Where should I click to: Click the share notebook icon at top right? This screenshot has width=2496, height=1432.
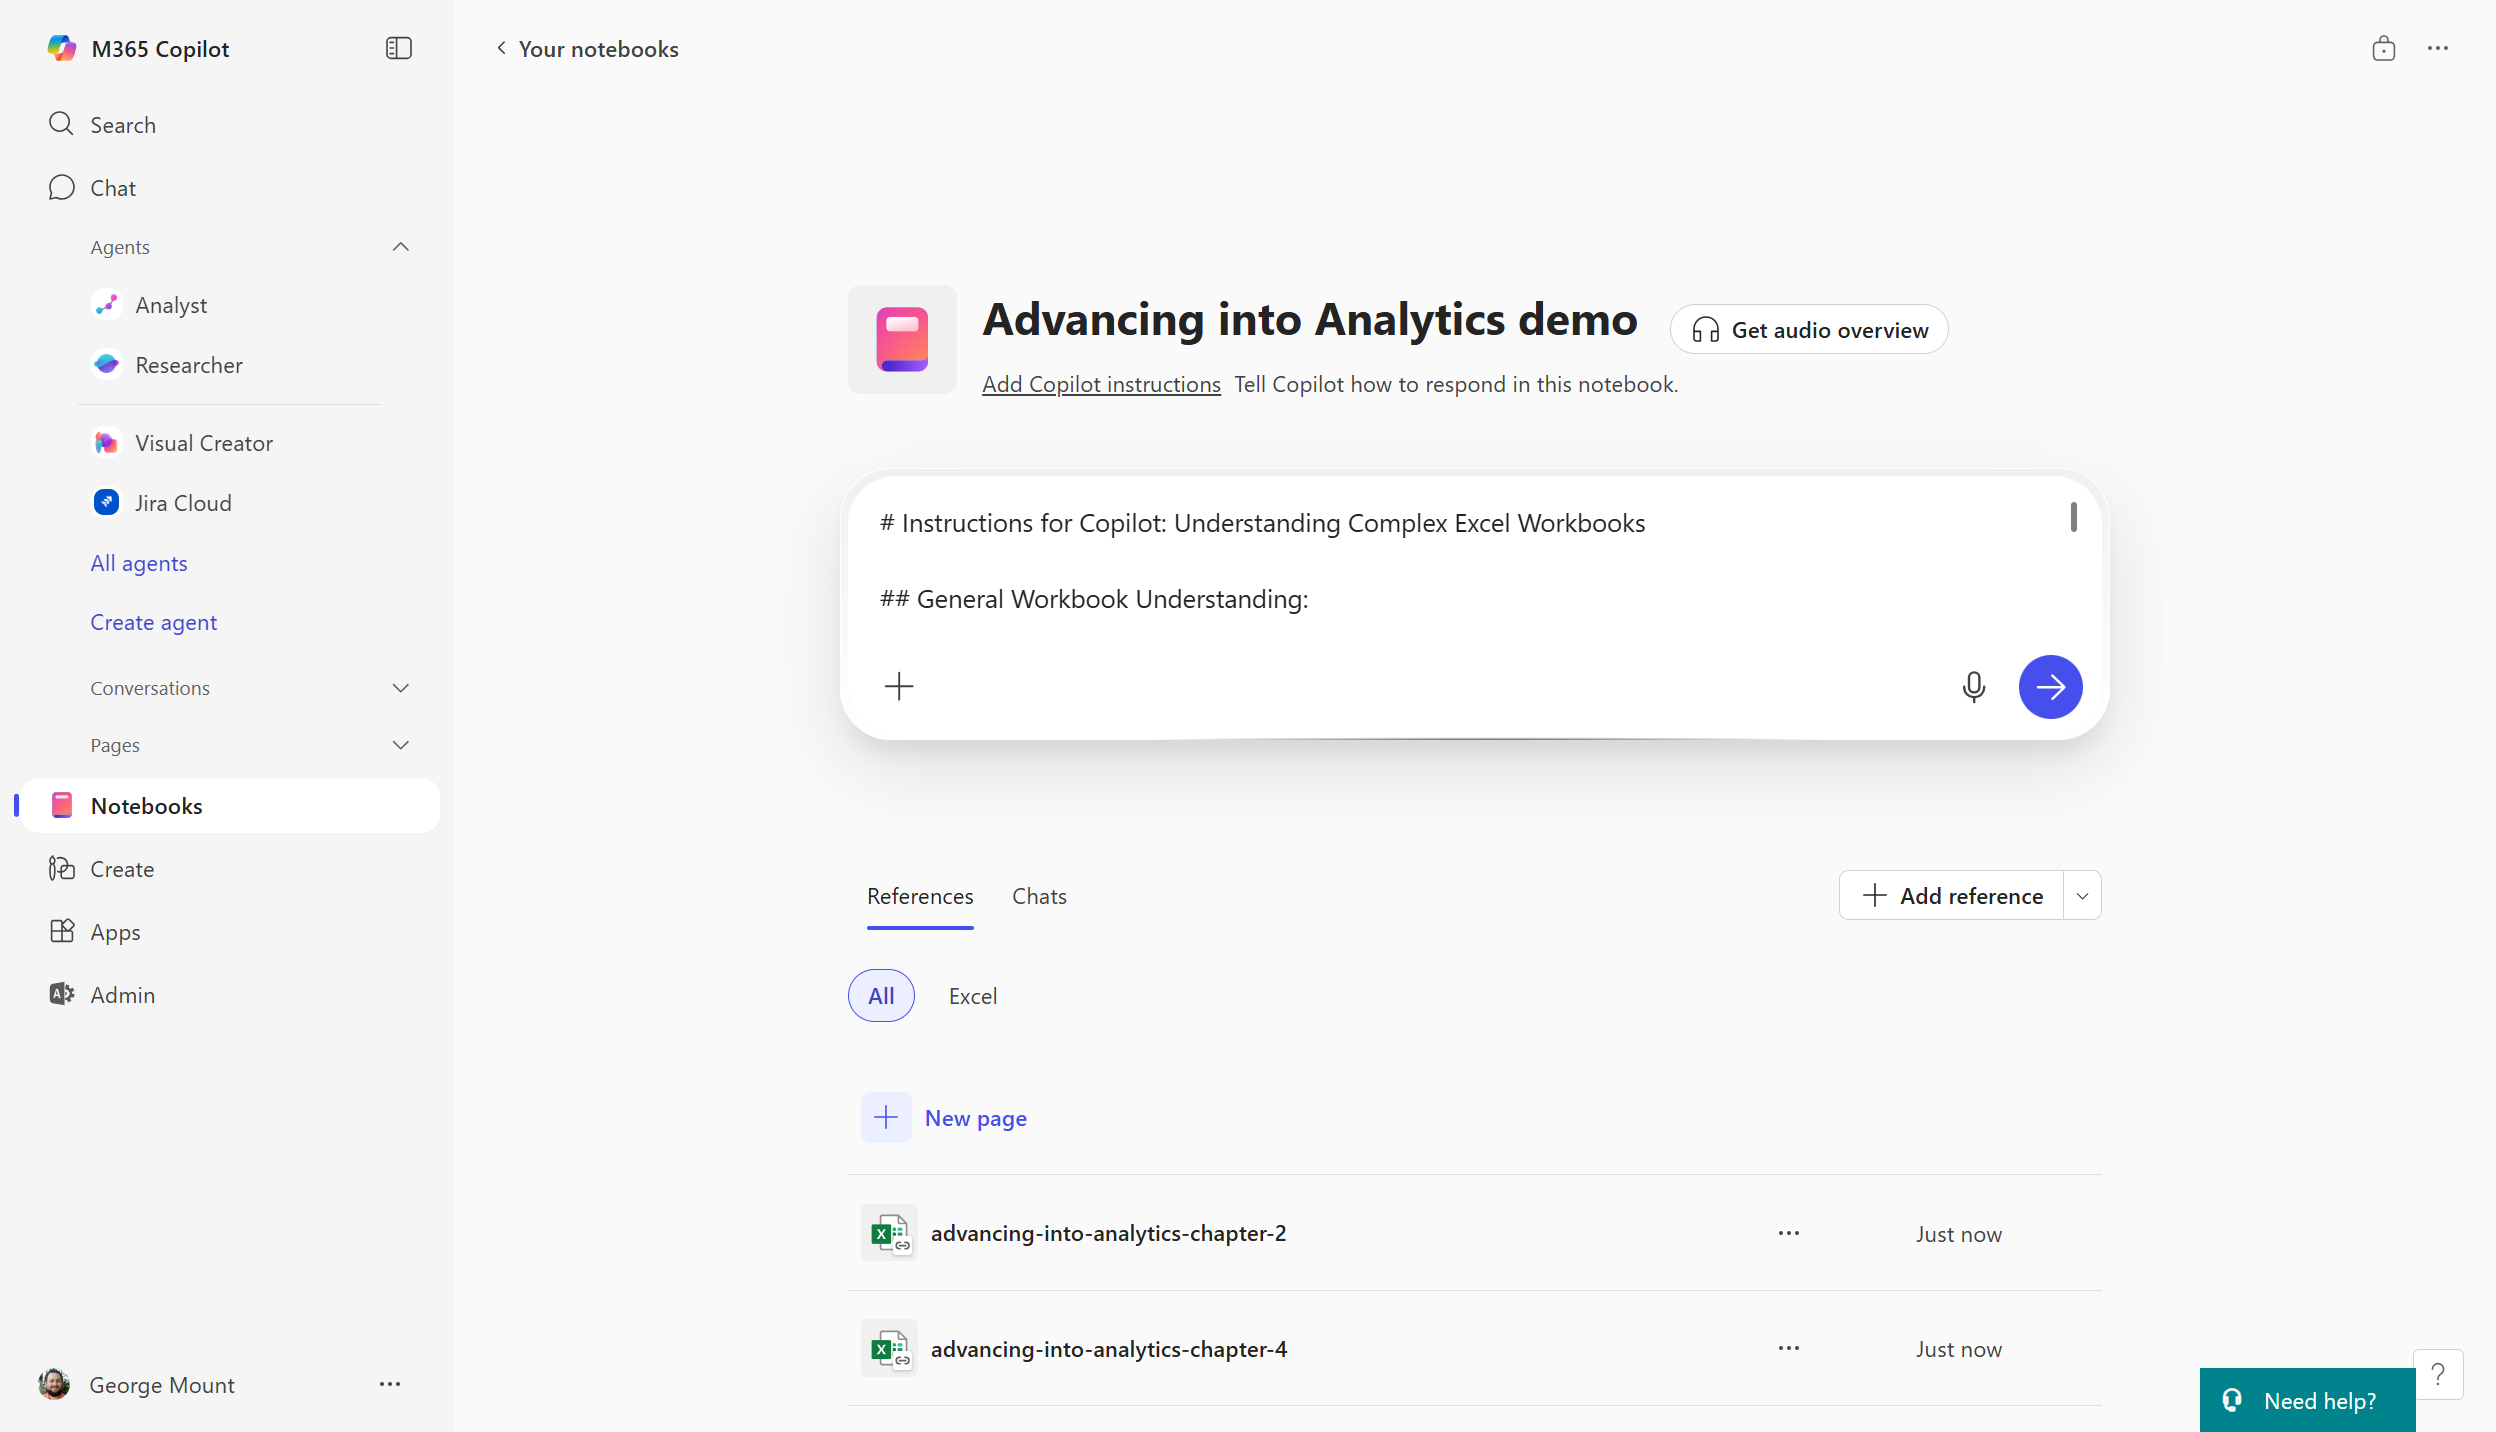(x=2383, y=48)
